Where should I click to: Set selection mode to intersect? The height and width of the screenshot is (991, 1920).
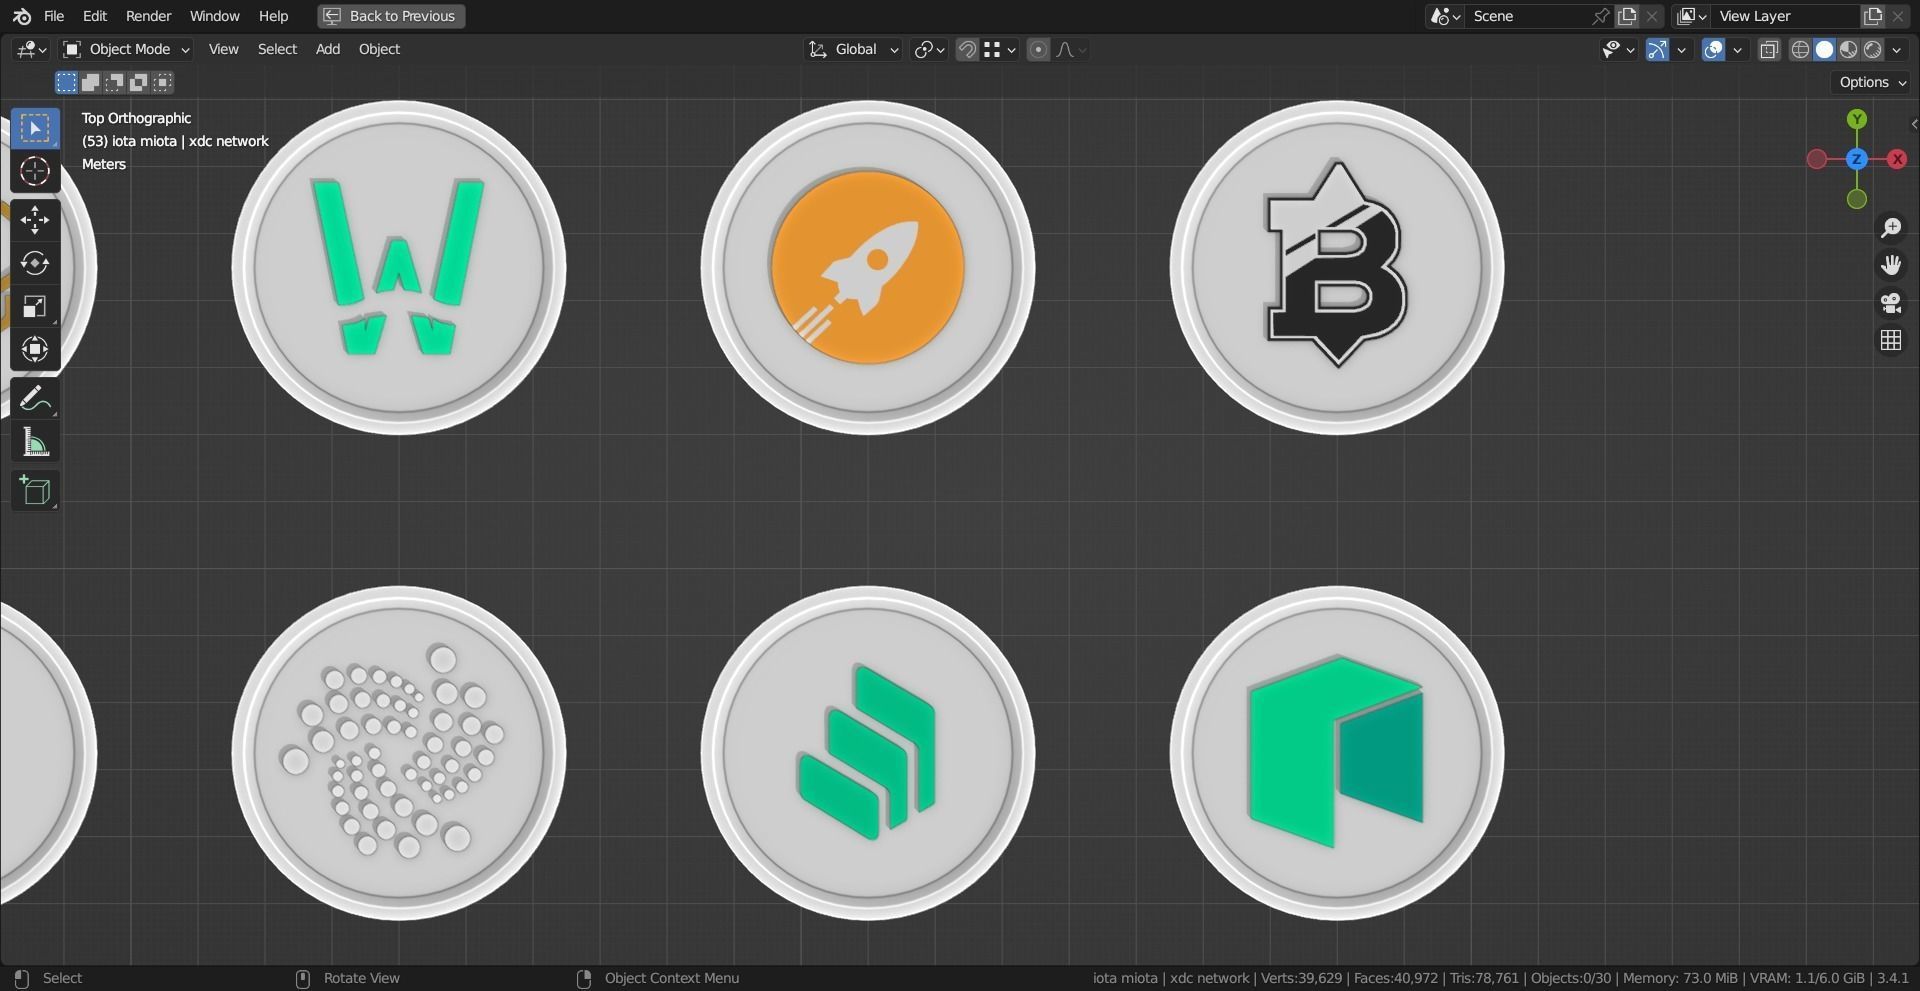point(162,82)
